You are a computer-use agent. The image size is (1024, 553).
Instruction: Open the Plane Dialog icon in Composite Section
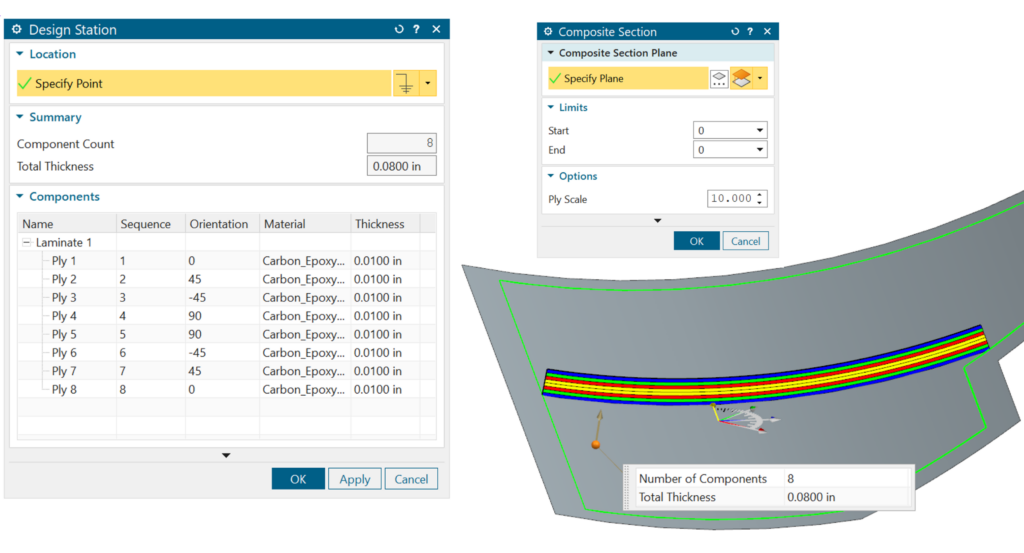[719, 79]
